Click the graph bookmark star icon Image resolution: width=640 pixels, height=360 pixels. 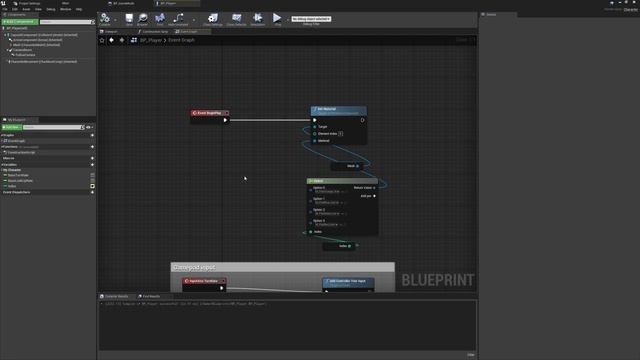click(102, 40)
